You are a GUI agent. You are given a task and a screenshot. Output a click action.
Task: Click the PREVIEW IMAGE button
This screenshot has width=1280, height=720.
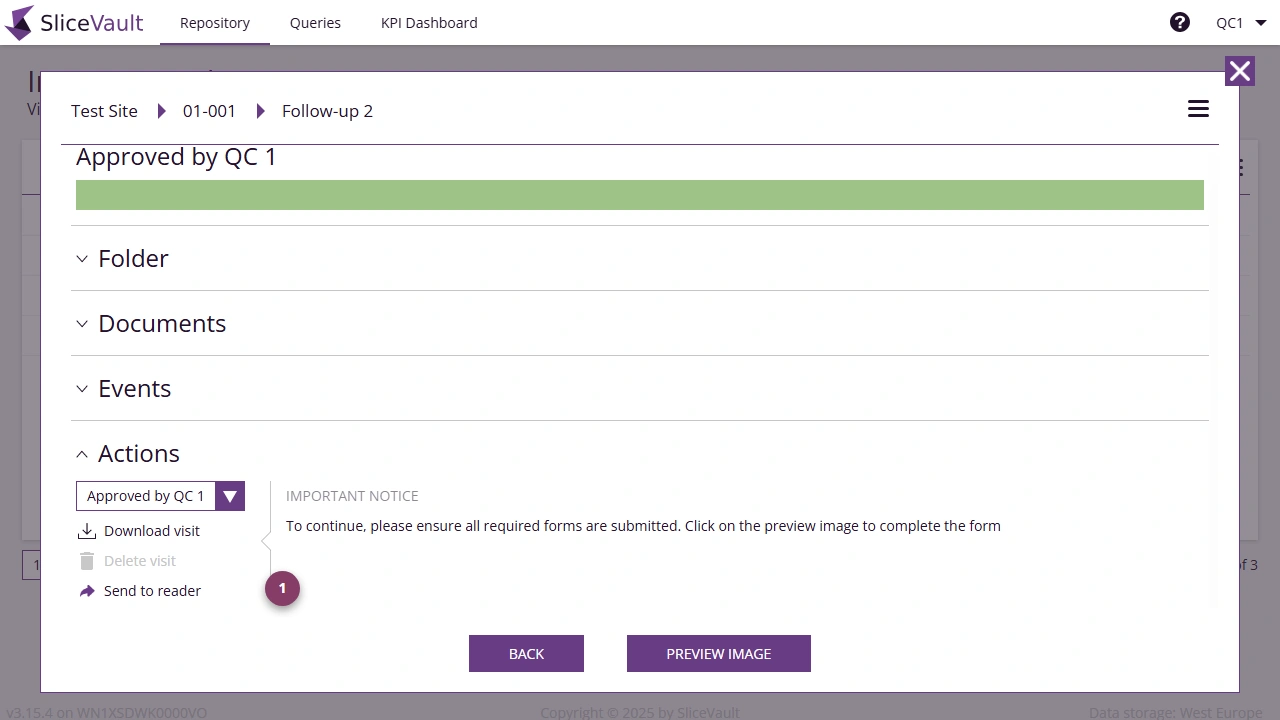tap(718, 653)
